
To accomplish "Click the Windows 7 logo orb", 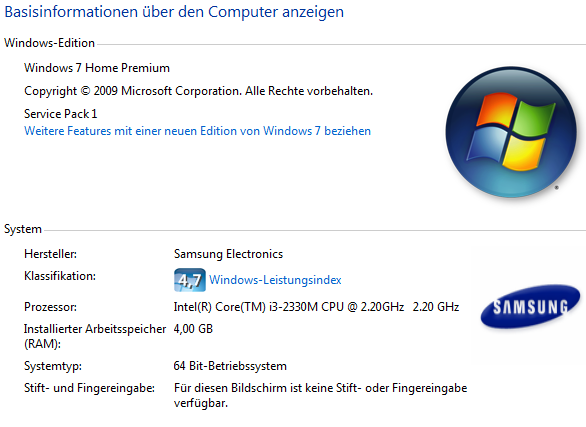I will [511, 132].
